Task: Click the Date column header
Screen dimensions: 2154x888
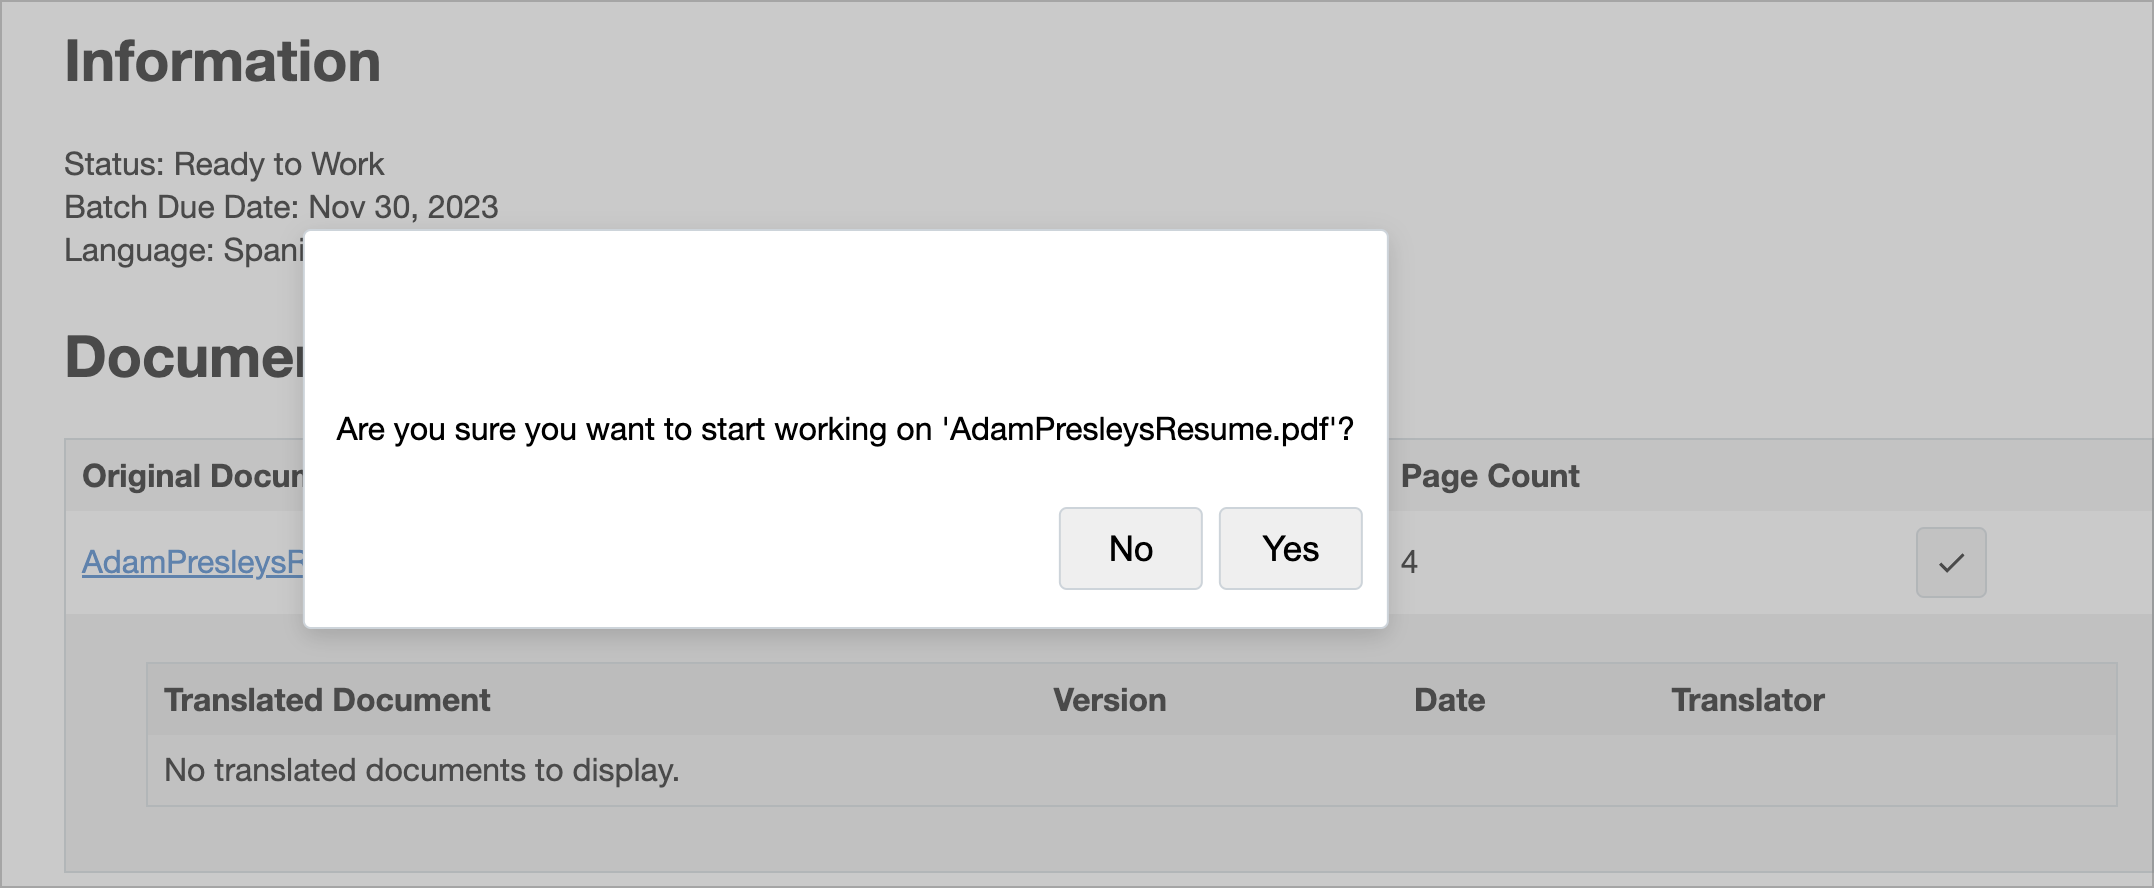Action: pos(1449,700)
